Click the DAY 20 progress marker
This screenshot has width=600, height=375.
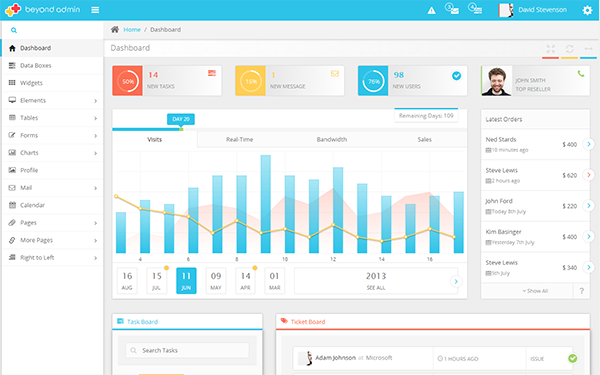[x=181, y=119]
